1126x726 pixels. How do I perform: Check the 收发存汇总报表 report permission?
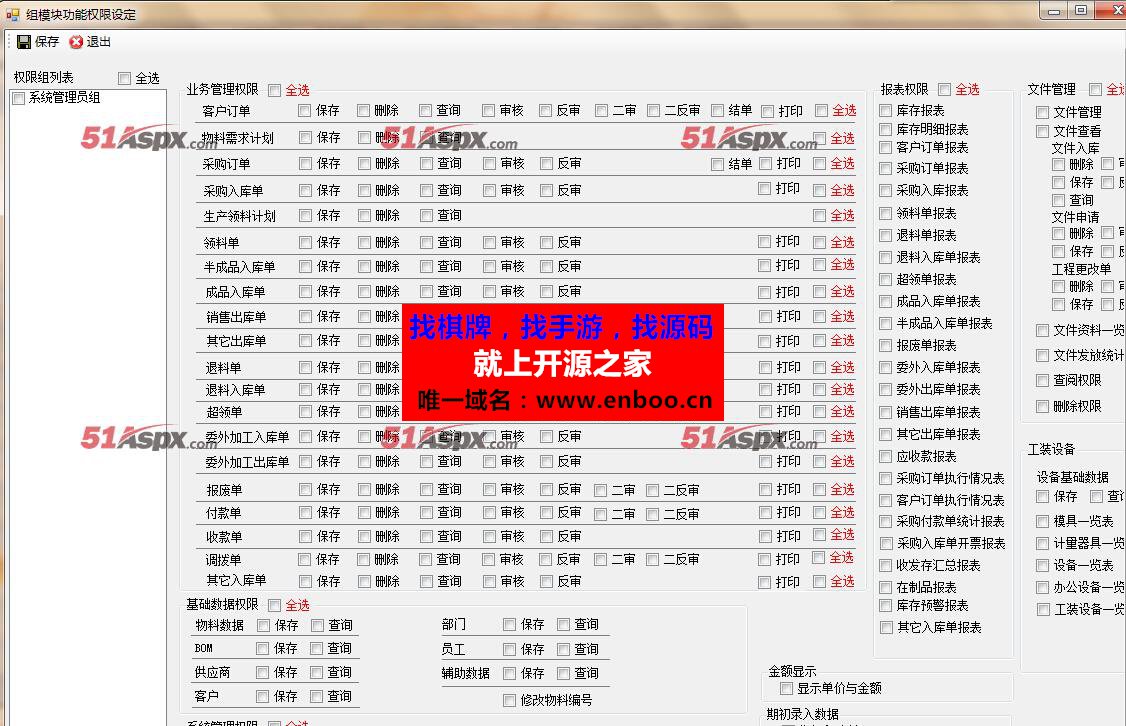(886, 566)
